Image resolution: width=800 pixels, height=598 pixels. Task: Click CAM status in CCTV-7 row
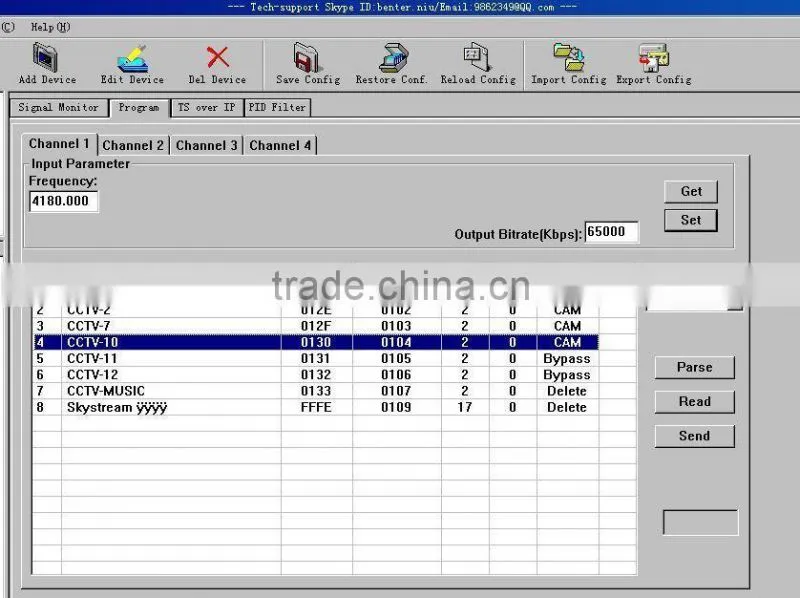point(567,326)
